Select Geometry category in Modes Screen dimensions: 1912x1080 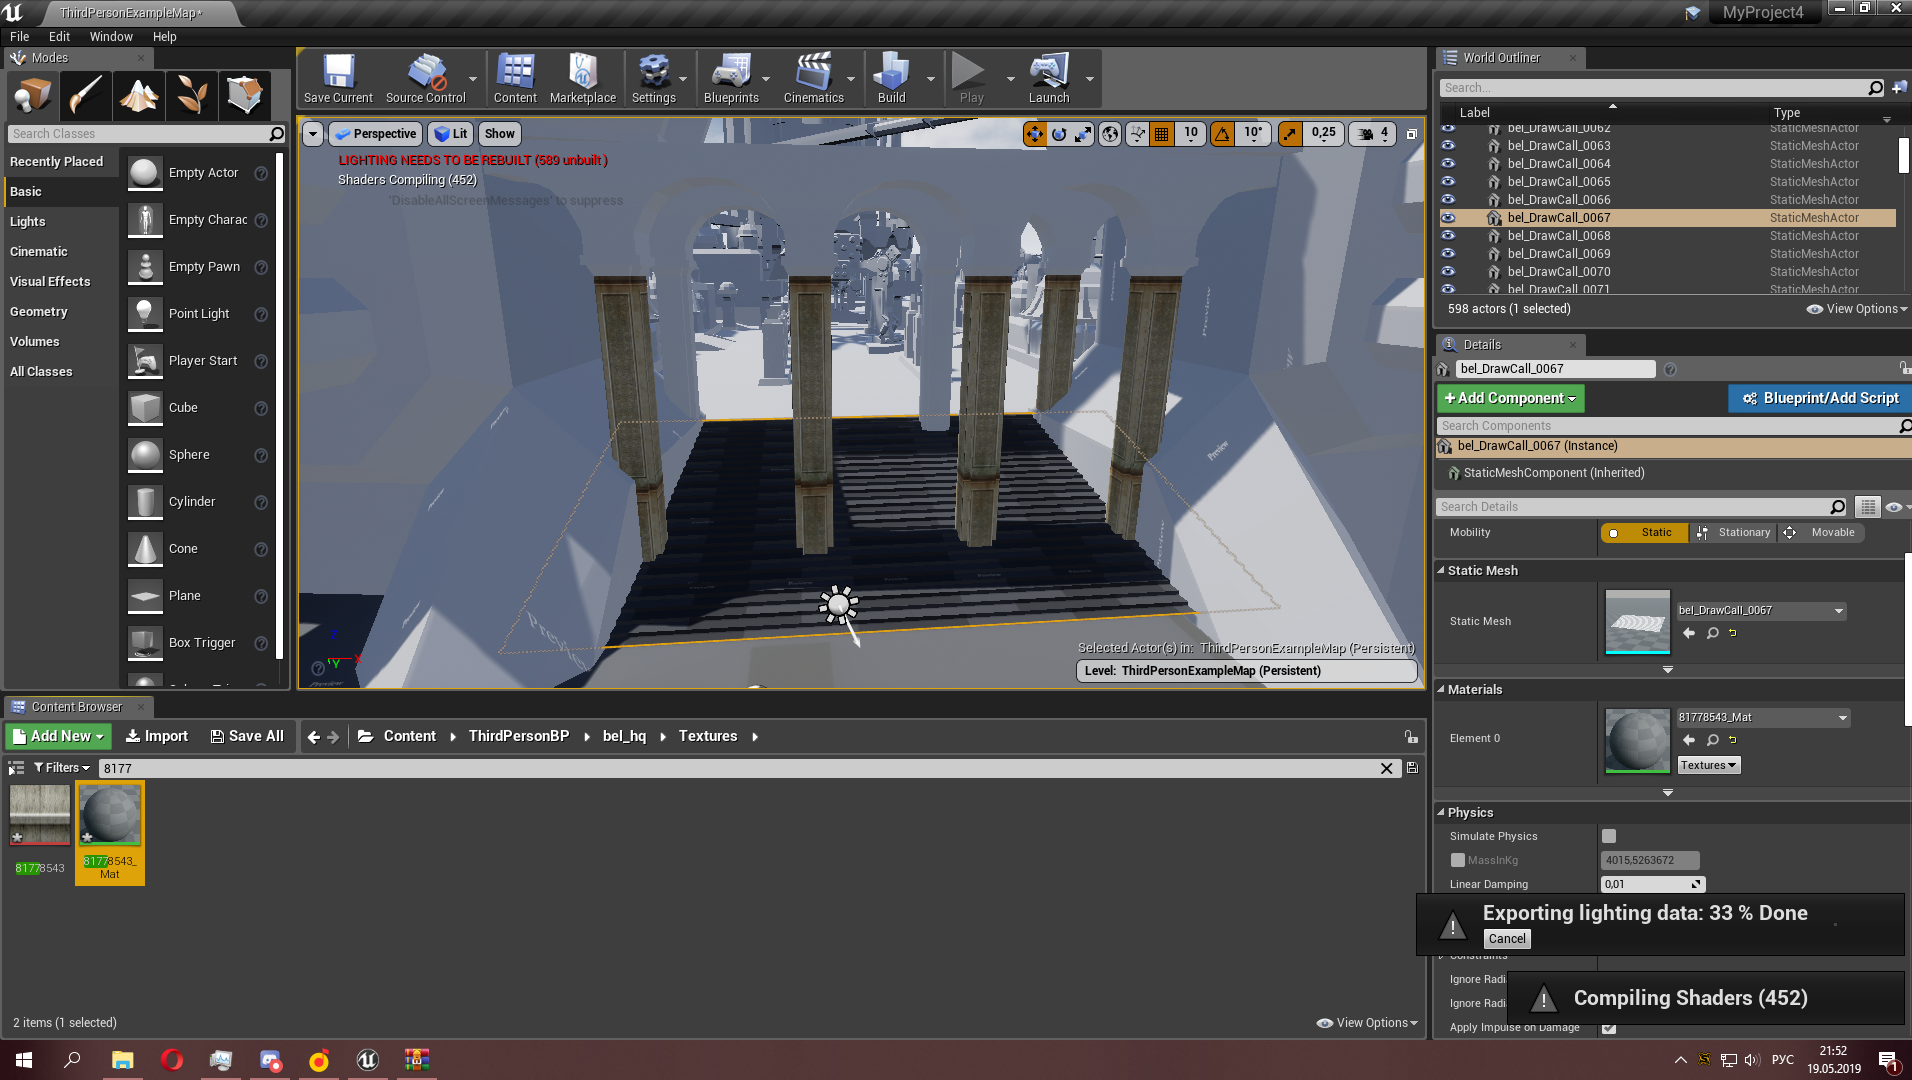[61, 312]
